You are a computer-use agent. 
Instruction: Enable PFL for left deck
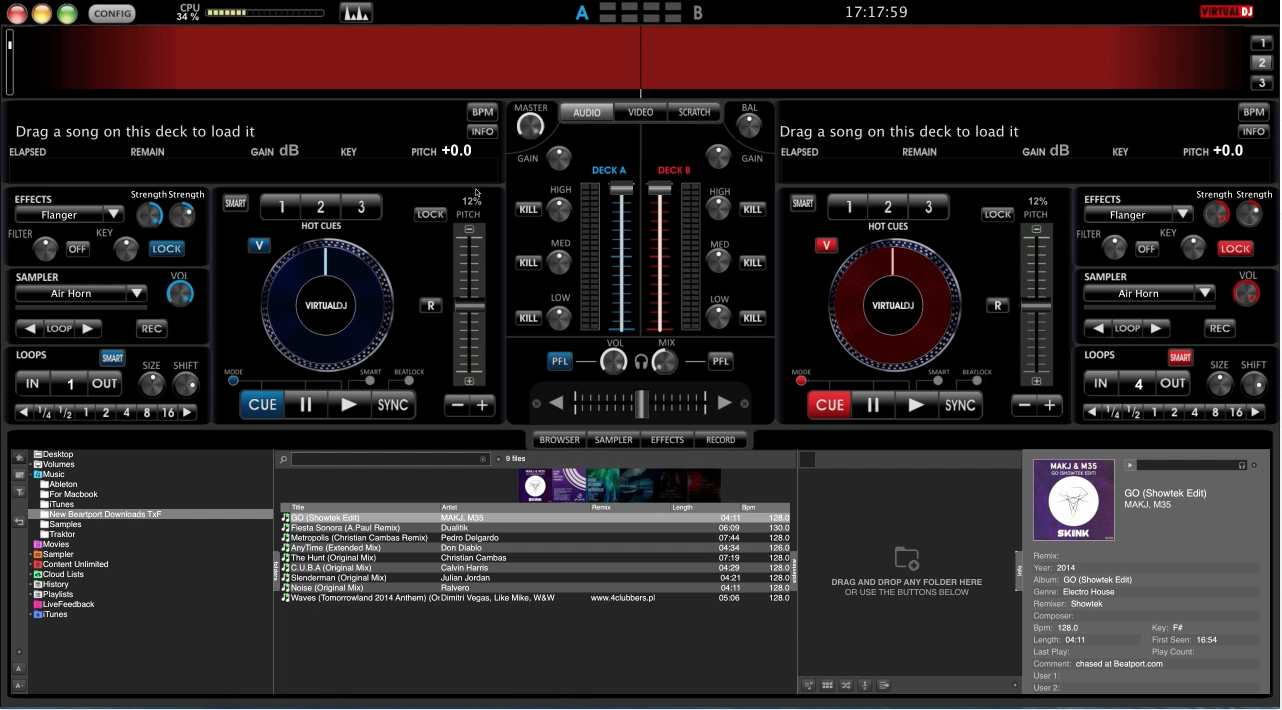click(x=560, y=361)
